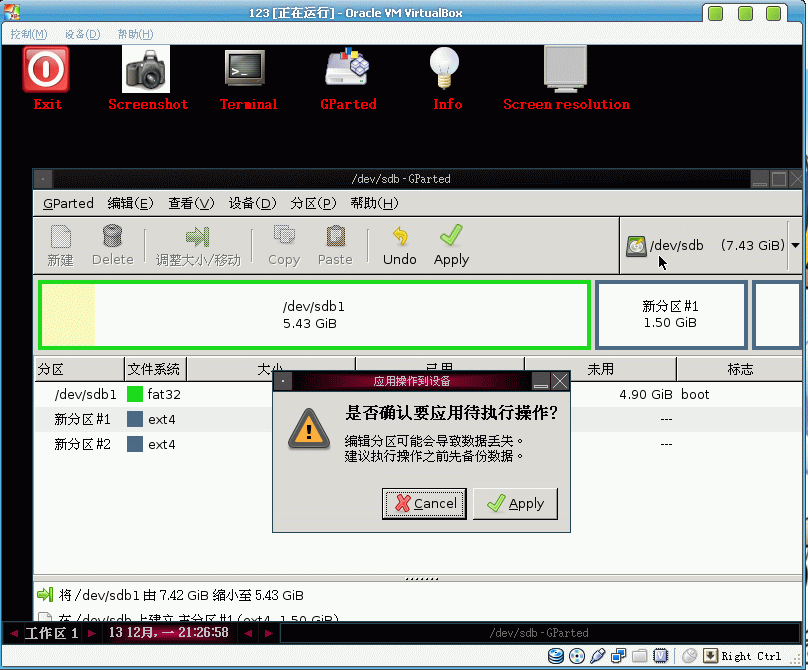The height and width of the screenshot is (670, 808).
Task: Open VirtualBox 帮助(H) menu
Action: pyautogui.click(x=136, y=34)
